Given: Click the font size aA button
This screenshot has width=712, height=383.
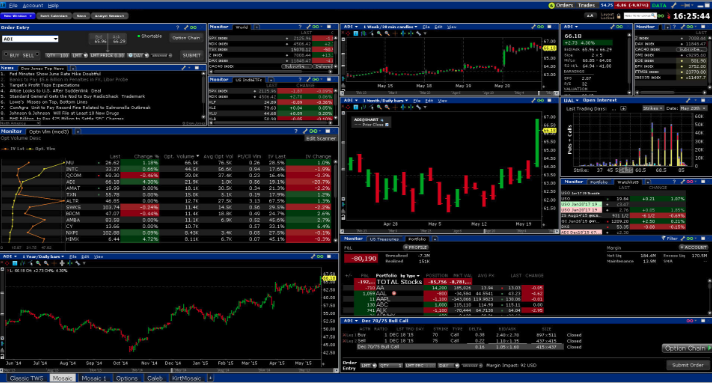Looking at the screenshot, I should pyautogui.click(x=589, y=16).
